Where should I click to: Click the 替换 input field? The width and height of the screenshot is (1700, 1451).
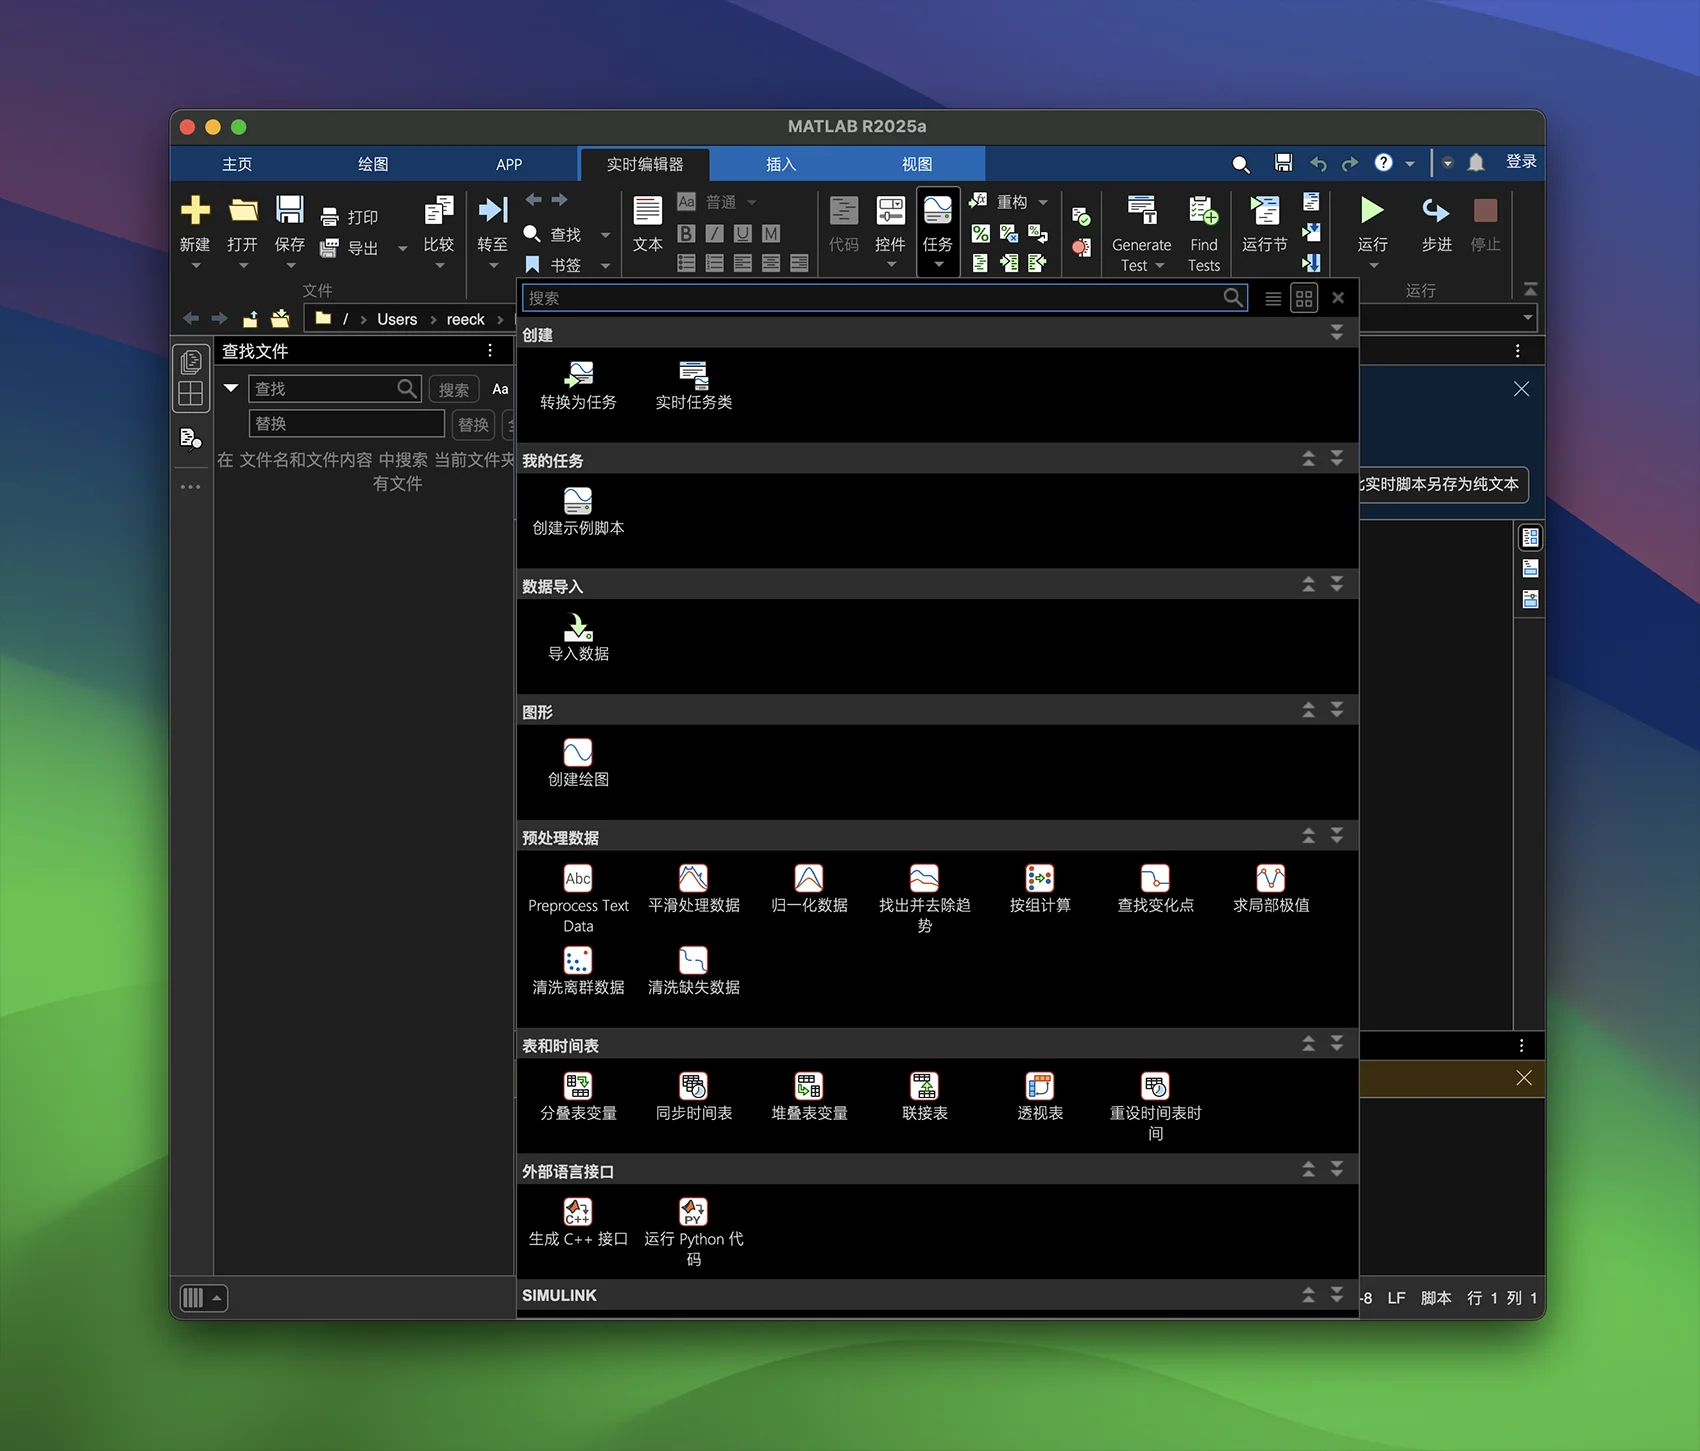pos(346,424)
